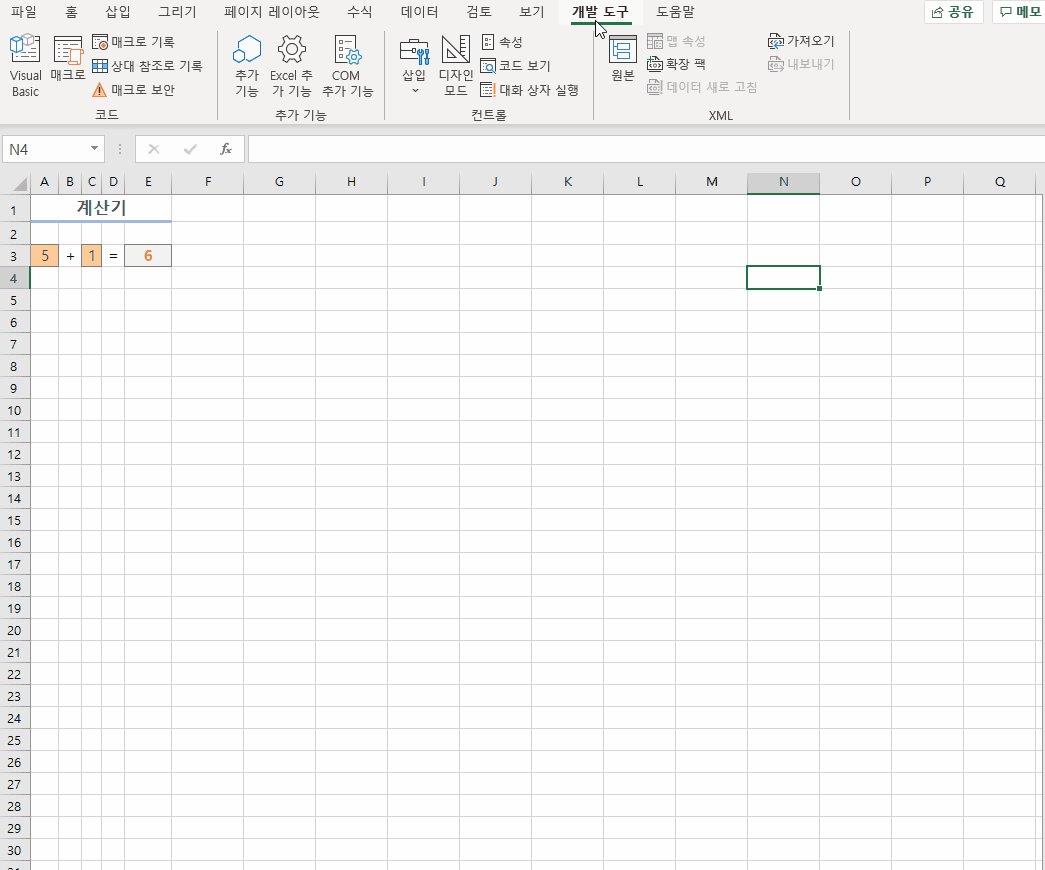Click the Select All corner triangle
1045x870 pixels.
[19, 183]
